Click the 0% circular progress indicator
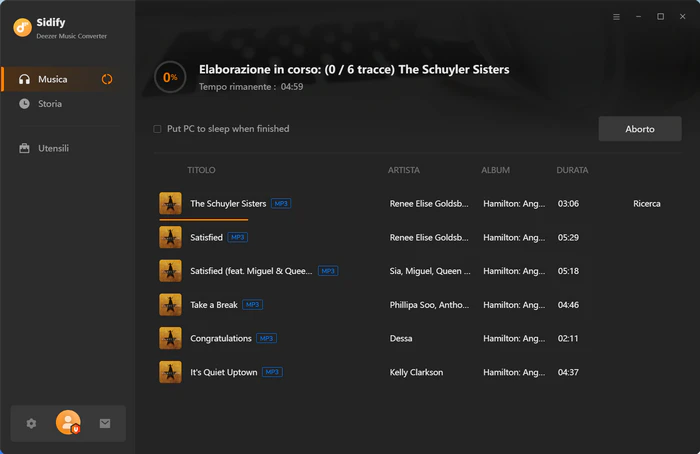 [170, 77]
